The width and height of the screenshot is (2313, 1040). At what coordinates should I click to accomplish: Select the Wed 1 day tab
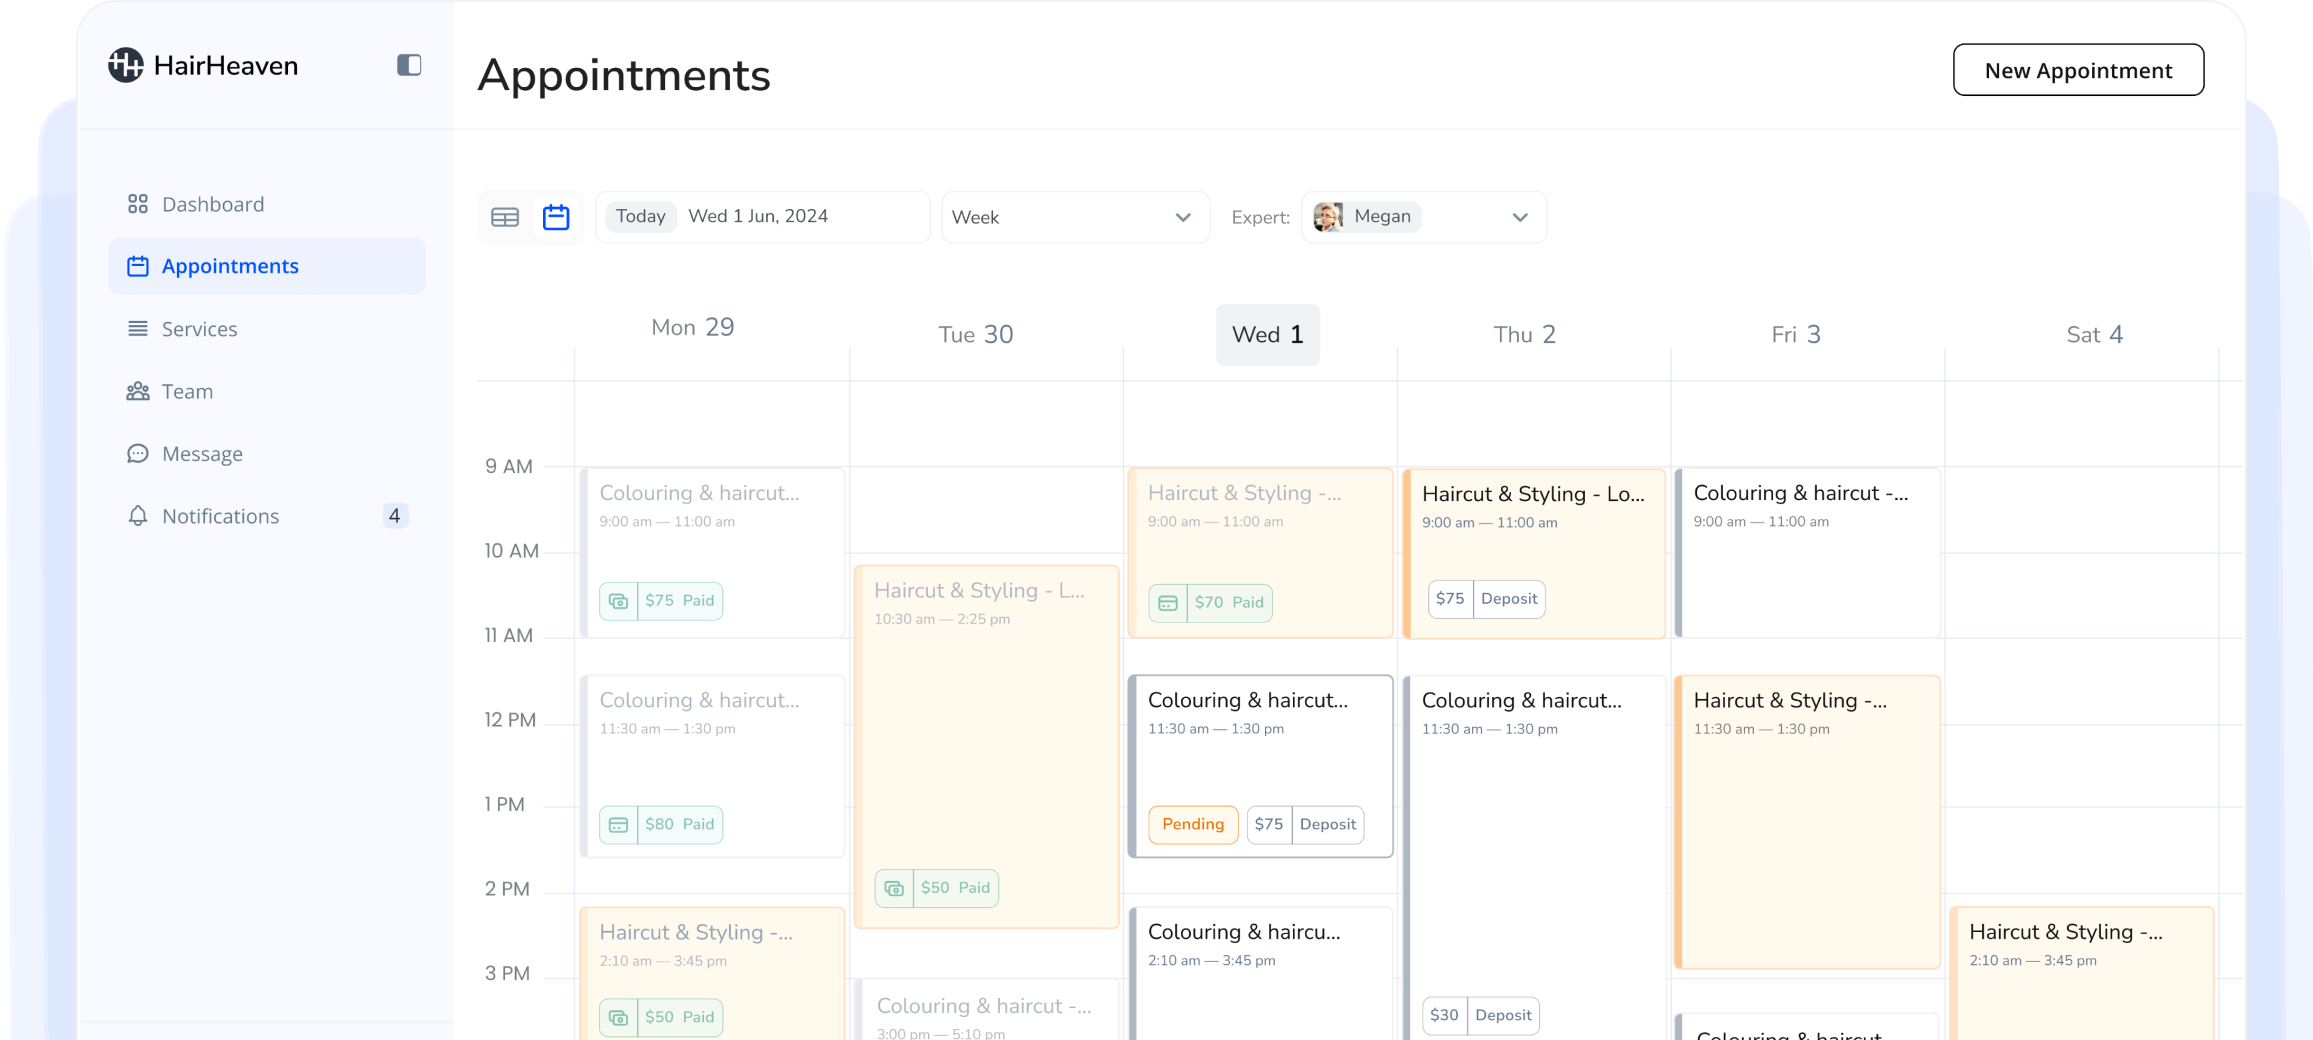pos(1267,334)
